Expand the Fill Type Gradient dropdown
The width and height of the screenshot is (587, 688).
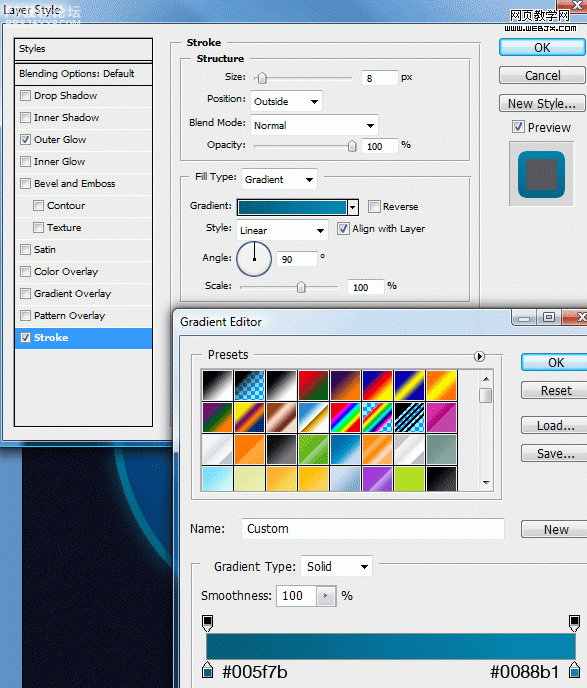[x=279, y=179]
